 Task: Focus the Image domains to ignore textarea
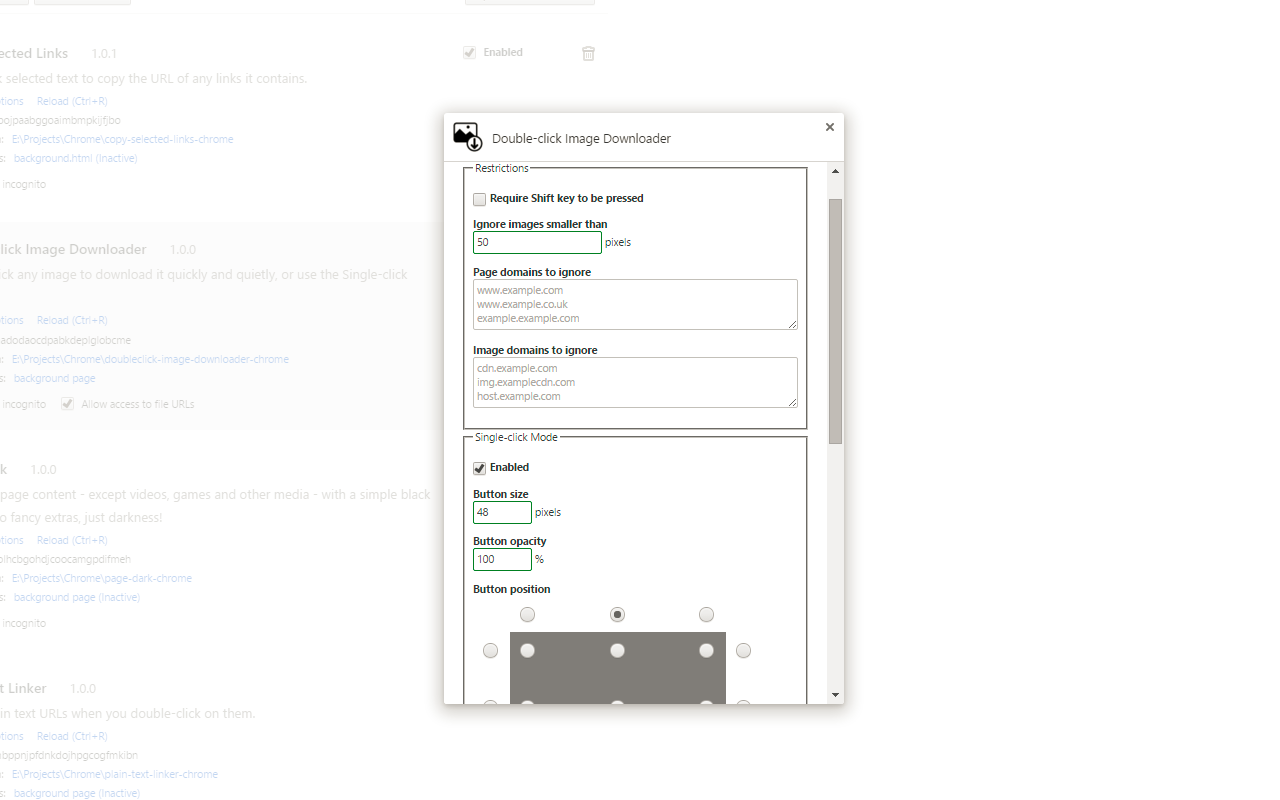coord(635,382)
